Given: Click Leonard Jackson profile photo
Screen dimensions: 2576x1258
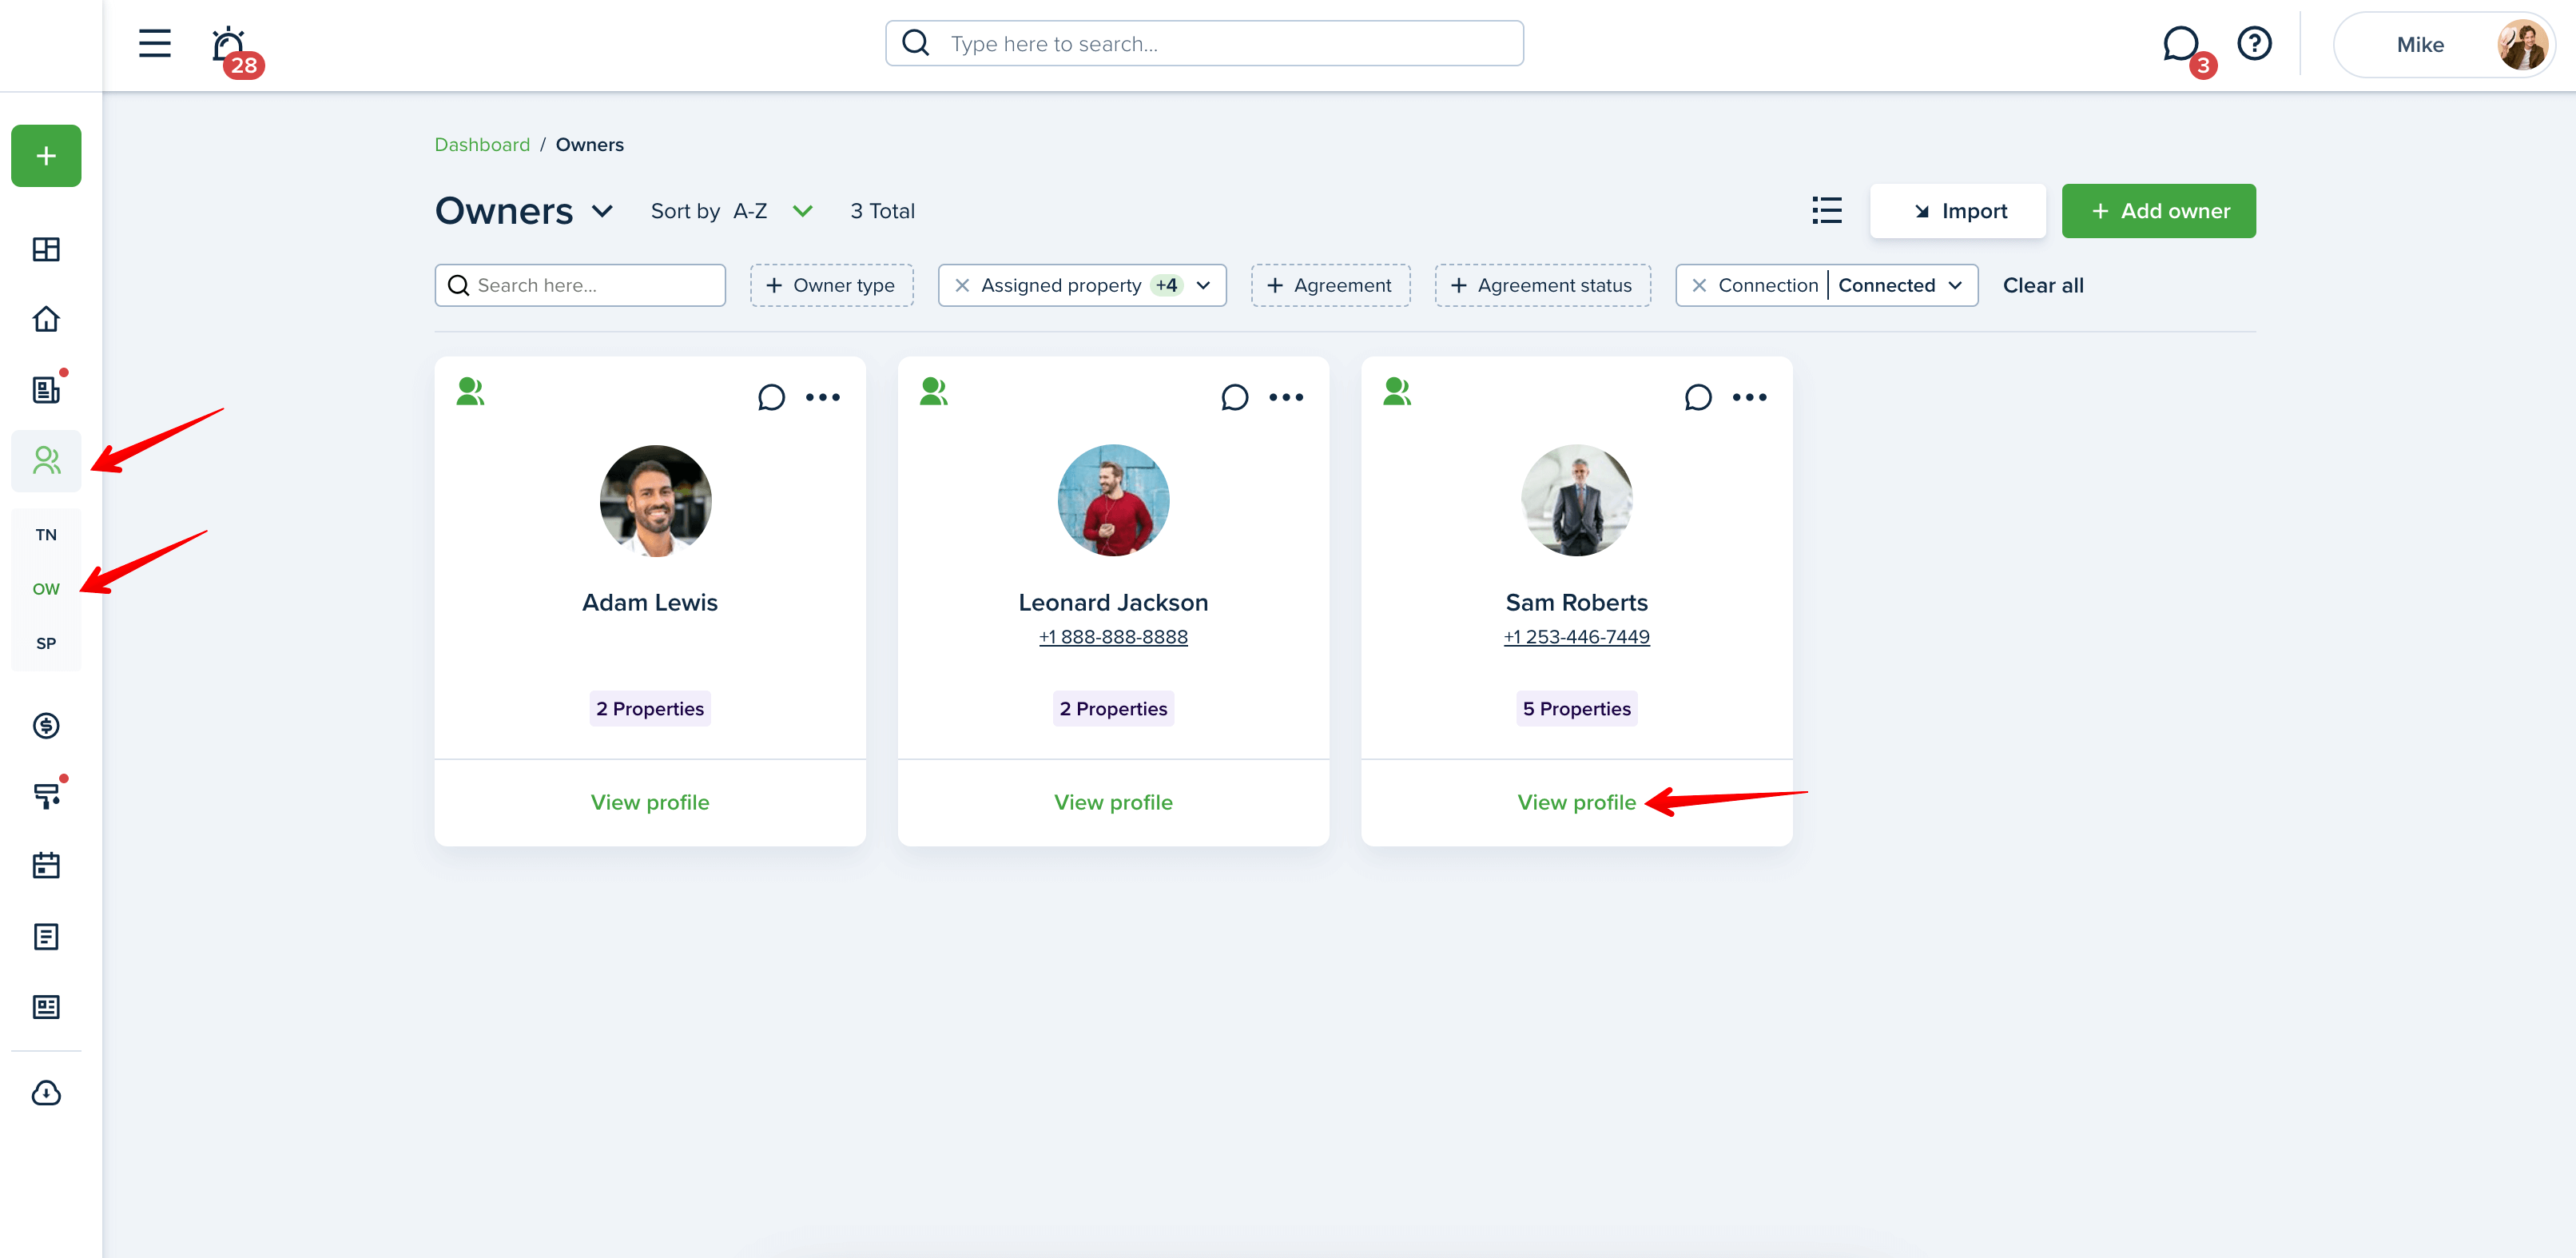Looking at the screenshot, I should [1113, 500].
